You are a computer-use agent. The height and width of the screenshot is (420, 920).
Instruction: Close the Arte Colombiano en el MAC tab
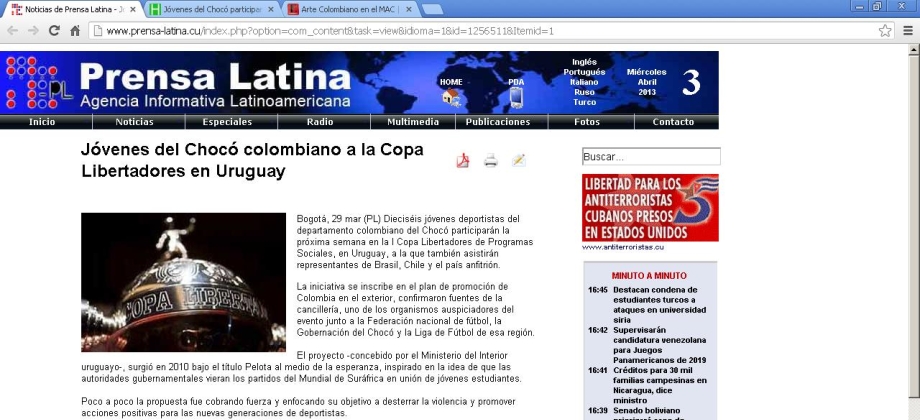tap(408, 9)
